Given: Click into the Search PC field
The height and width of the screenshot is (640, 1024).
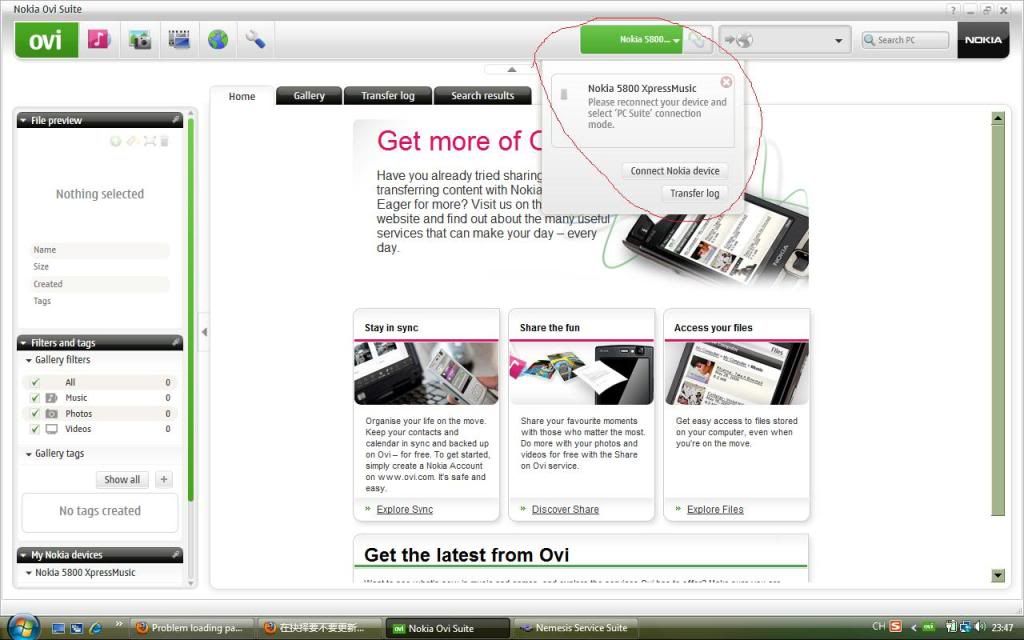Looking at the screenshot, I should tap(908, 41).
